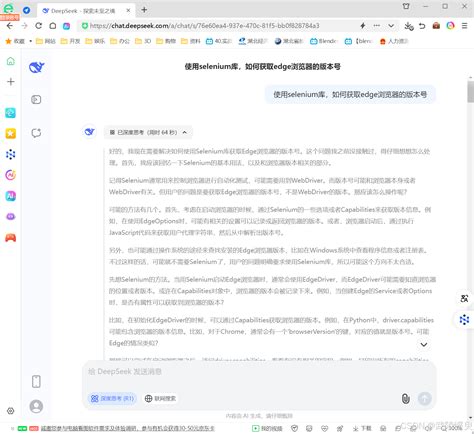The width and height of the screenshot is (474, 434).
Task: Click the address bar URL
Action: (204, 26)
